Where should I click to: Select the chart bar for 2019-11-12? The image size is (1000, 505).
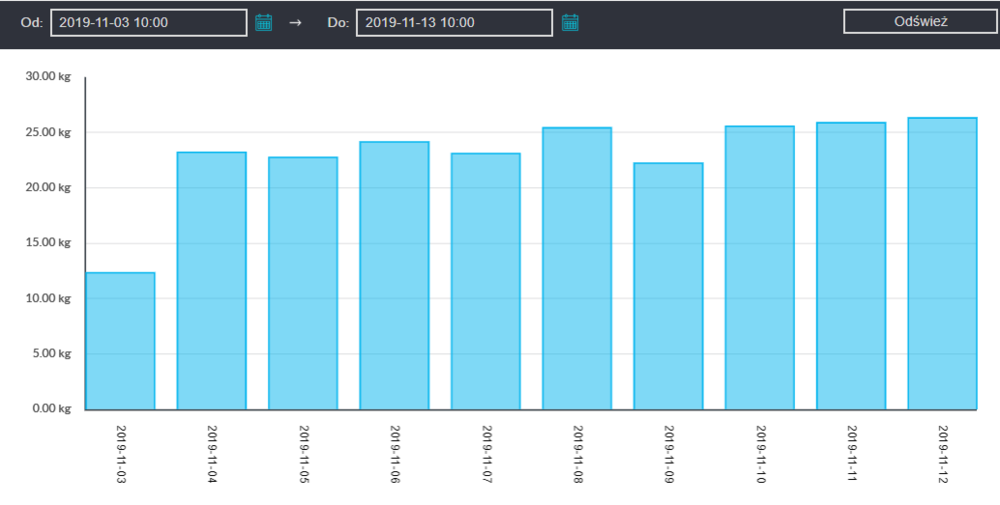click(x=942, y=264)
